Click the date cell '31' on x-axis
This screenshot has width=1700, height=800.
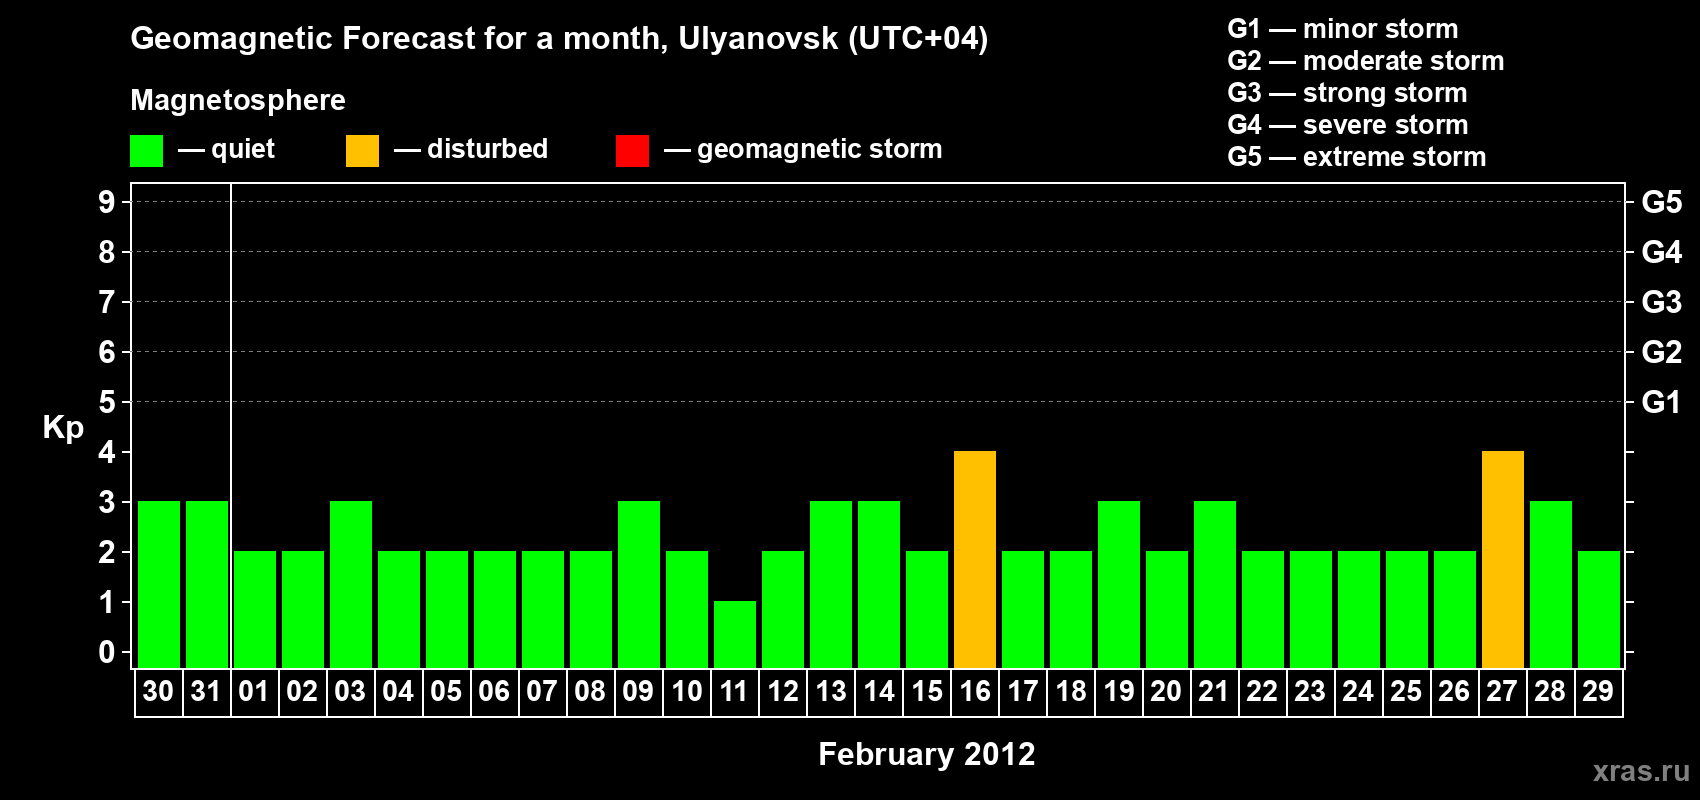pos(206,692)
